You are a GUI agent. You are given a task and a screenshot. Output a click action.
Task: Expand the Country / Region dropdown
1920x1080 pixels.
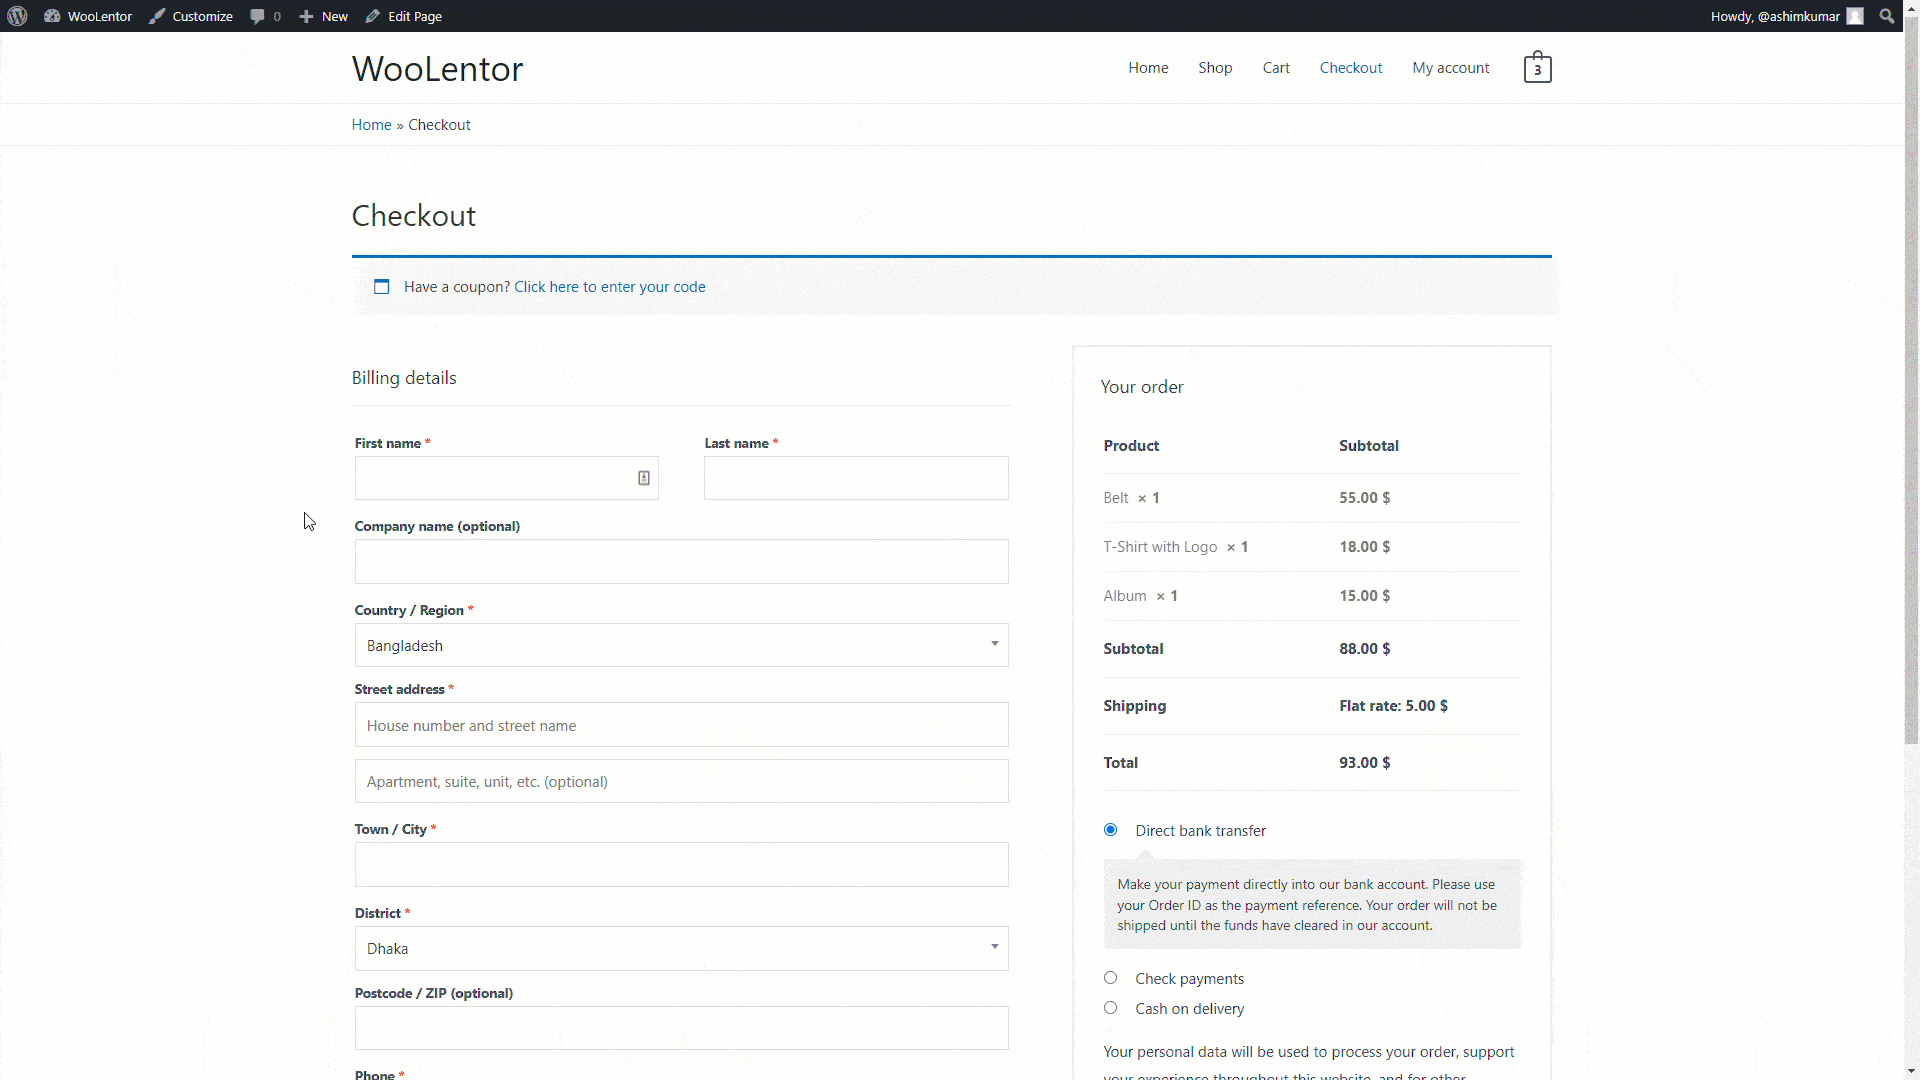681,645
